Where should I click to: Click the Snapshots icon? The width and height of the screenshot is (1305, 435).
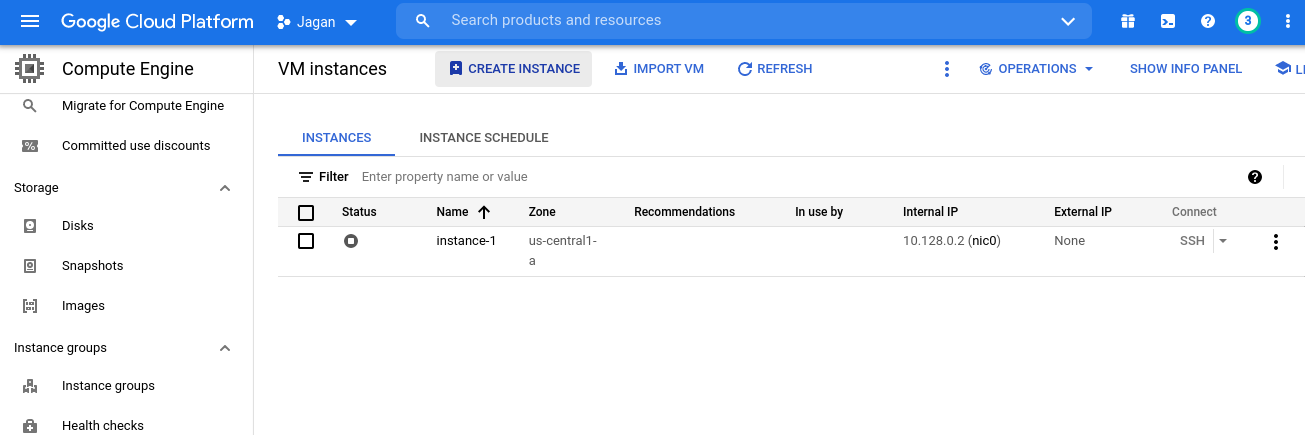tap(30, 266)
